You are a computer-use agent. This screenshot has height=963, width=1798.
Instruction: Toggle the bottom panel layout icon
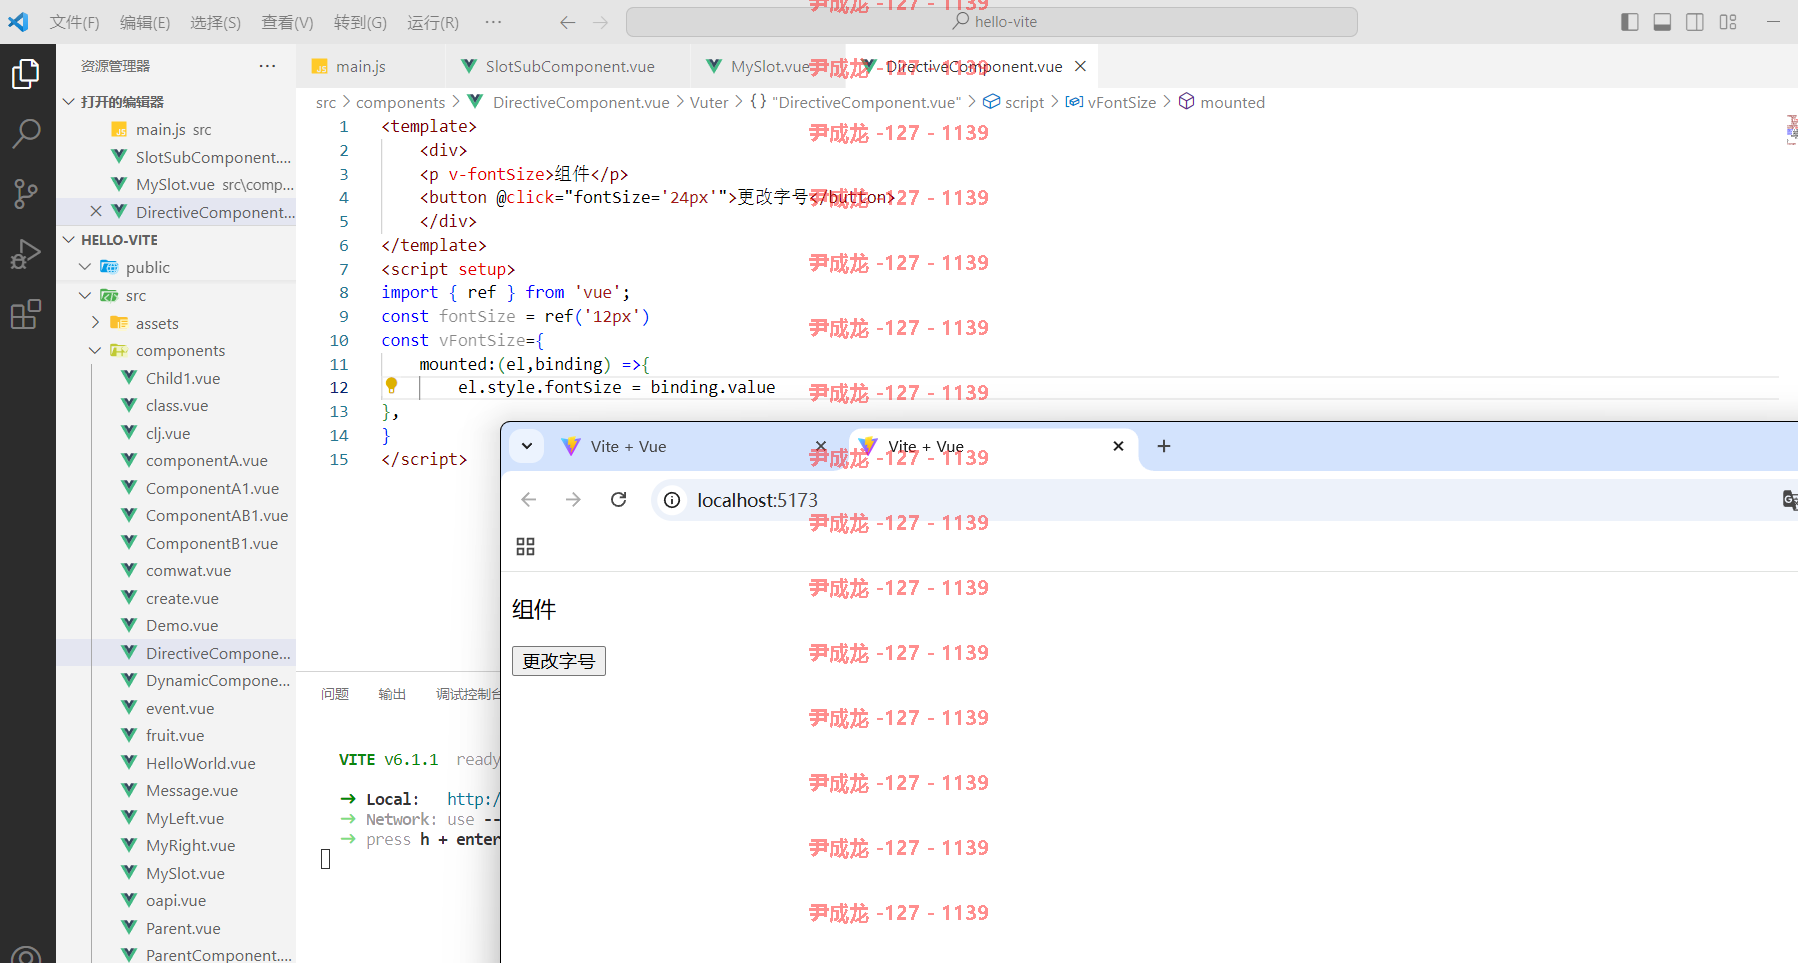tap(1662, 22)
